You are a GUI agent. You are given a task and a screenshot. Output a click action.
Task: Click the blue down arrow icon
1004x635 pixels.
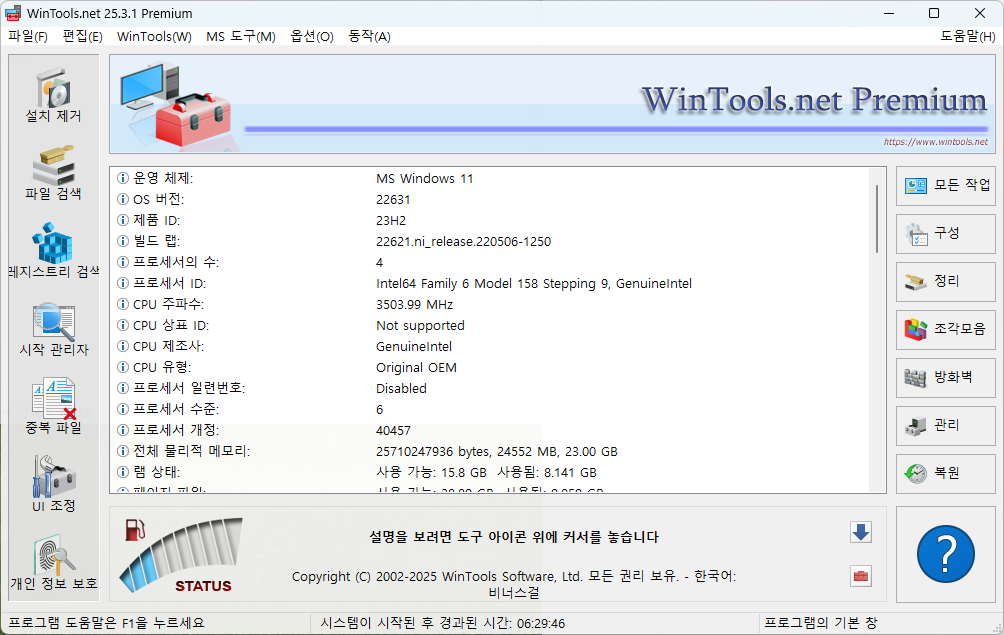click(861, 532)
